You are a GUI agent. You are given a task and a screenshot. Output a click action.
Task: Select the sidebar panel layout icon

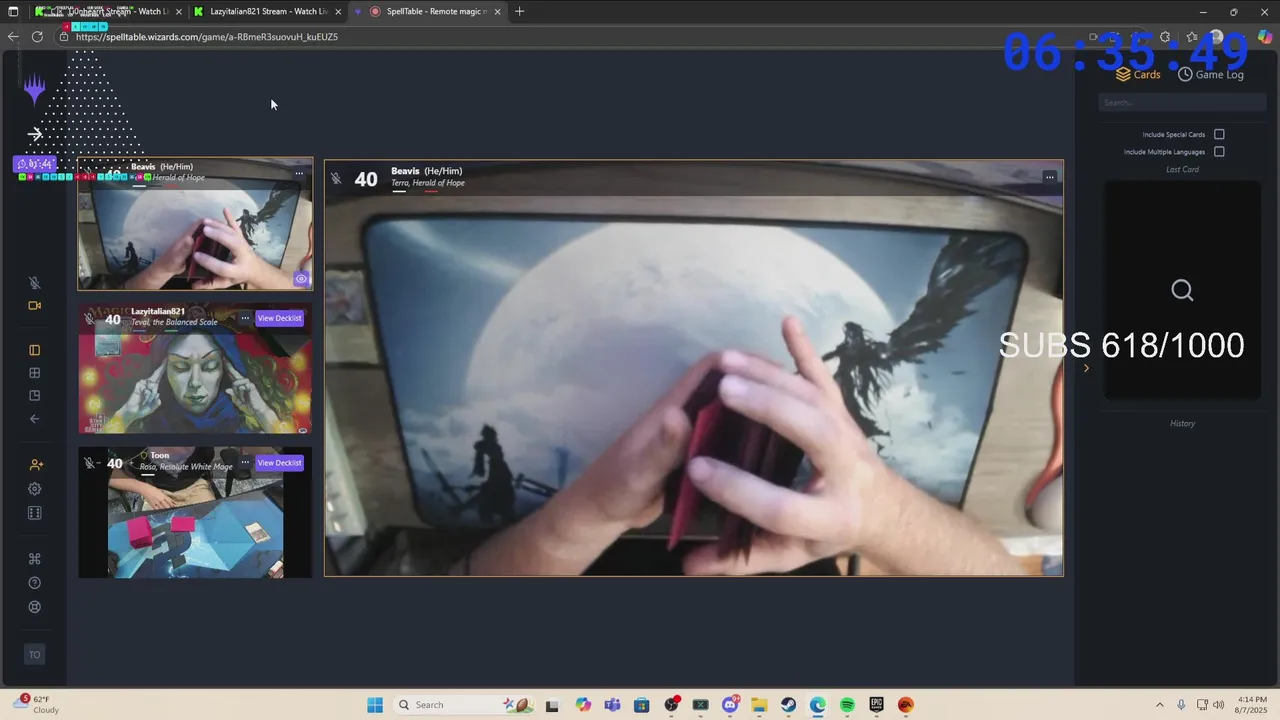(x=35, y=350)
